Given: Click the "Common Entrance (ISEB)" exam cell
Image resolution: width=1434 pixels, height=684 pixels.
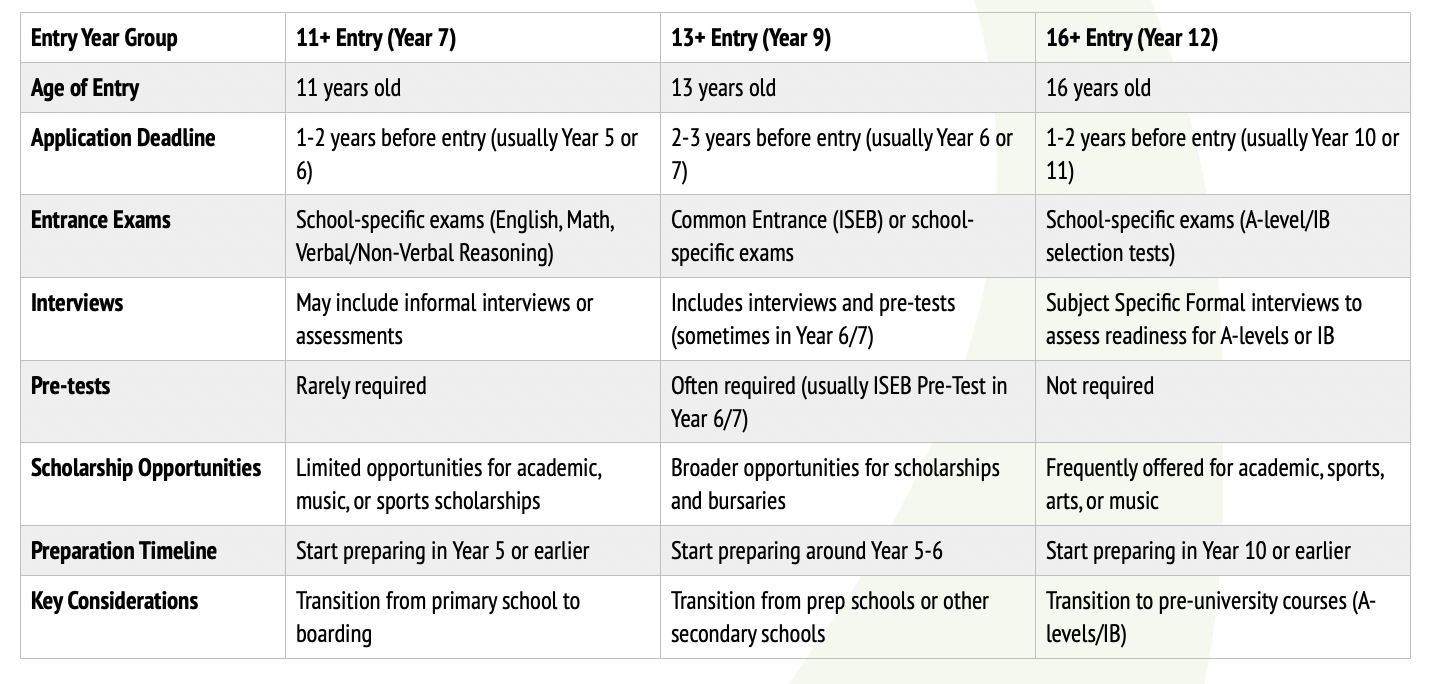Looking at the screenshot, I should pos(821,236).
